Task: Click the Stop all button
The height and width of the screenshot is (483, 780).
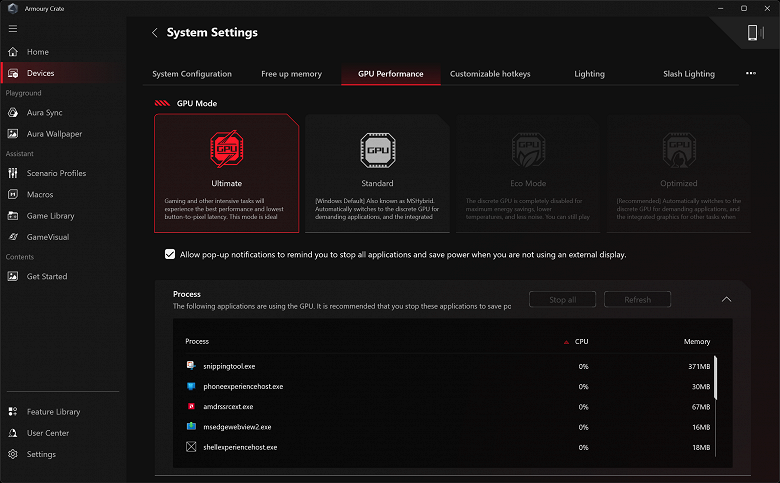Action: click(x=562, y=300)
